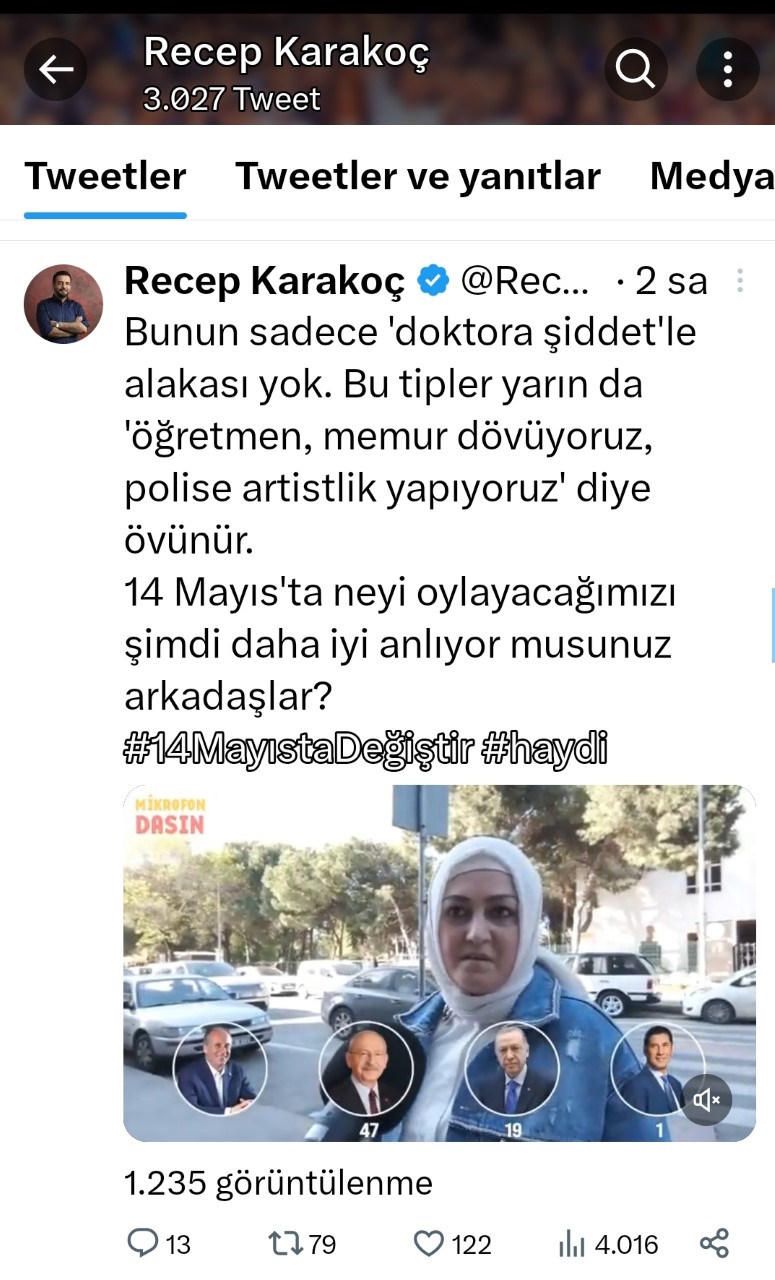
Task: Go back with the arrow icon
Action: coord(56,68)
